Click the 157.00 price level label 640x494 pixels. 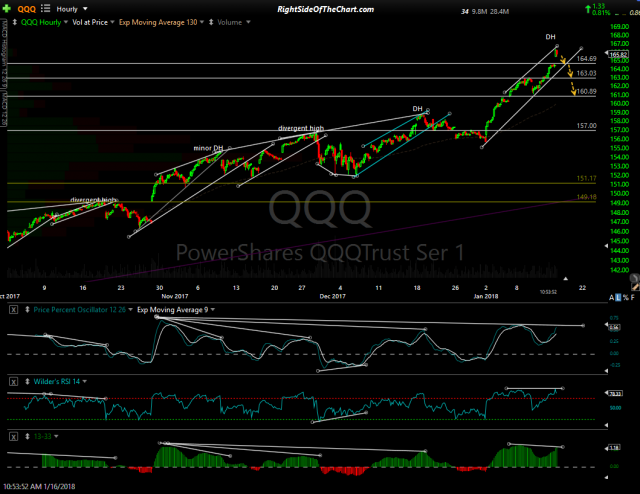(x=586, y=126)
